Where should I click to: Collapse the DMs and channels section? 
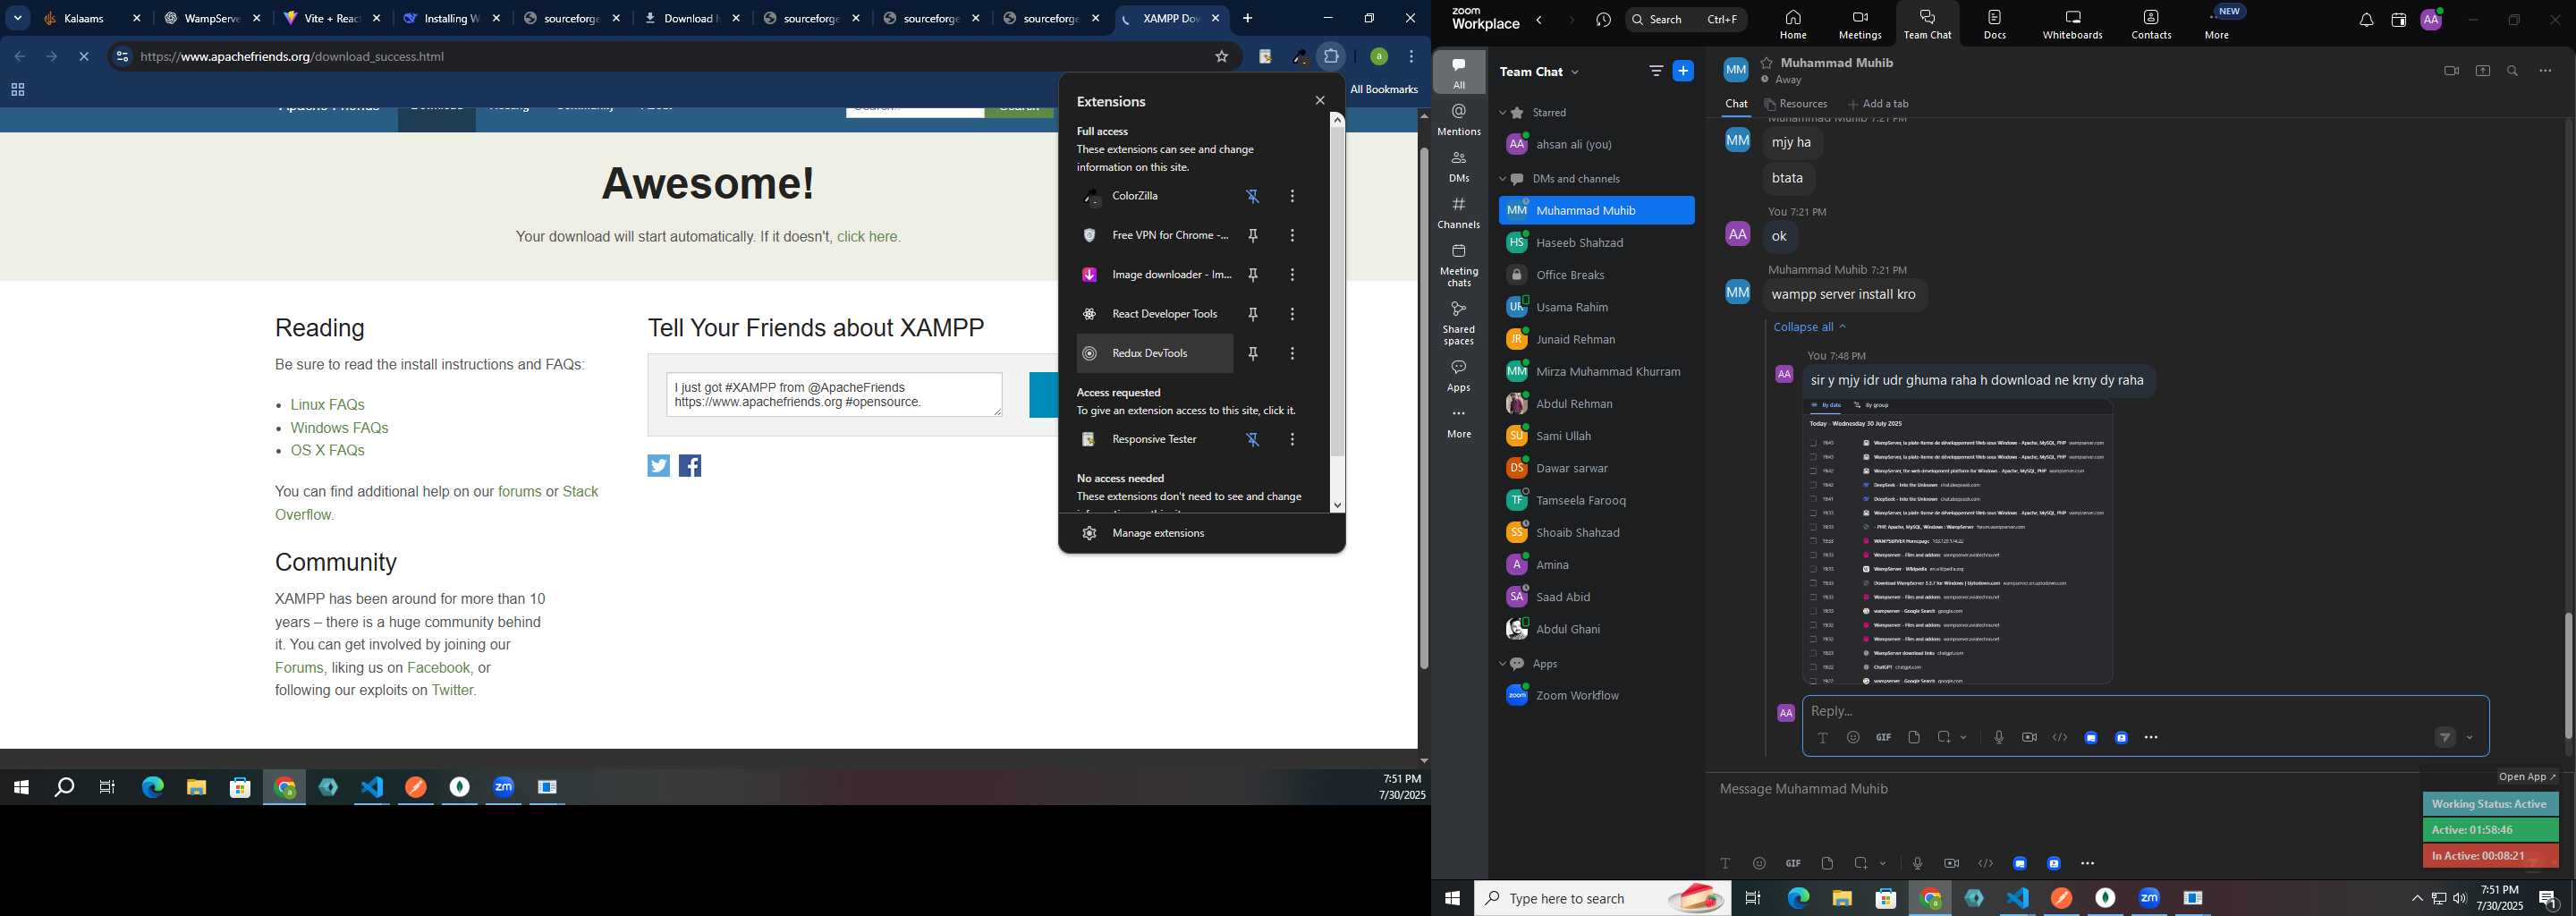point(1502,179)
